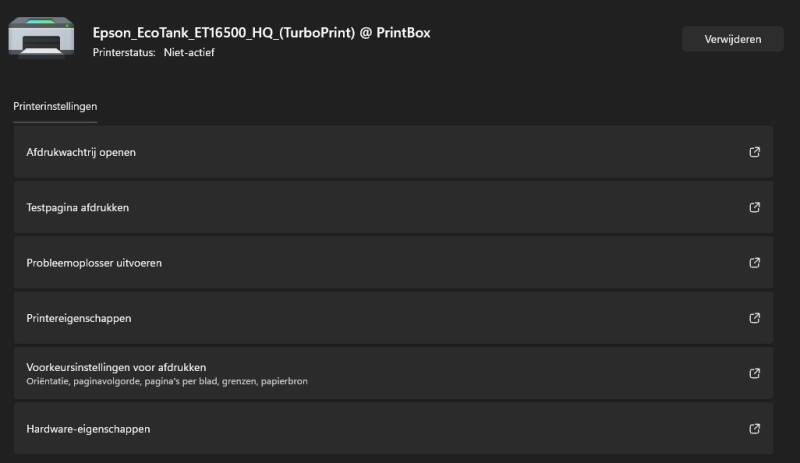Click the printer name heading text
The width and height of the screenshot is (800, 463).
tap(261, 32)
